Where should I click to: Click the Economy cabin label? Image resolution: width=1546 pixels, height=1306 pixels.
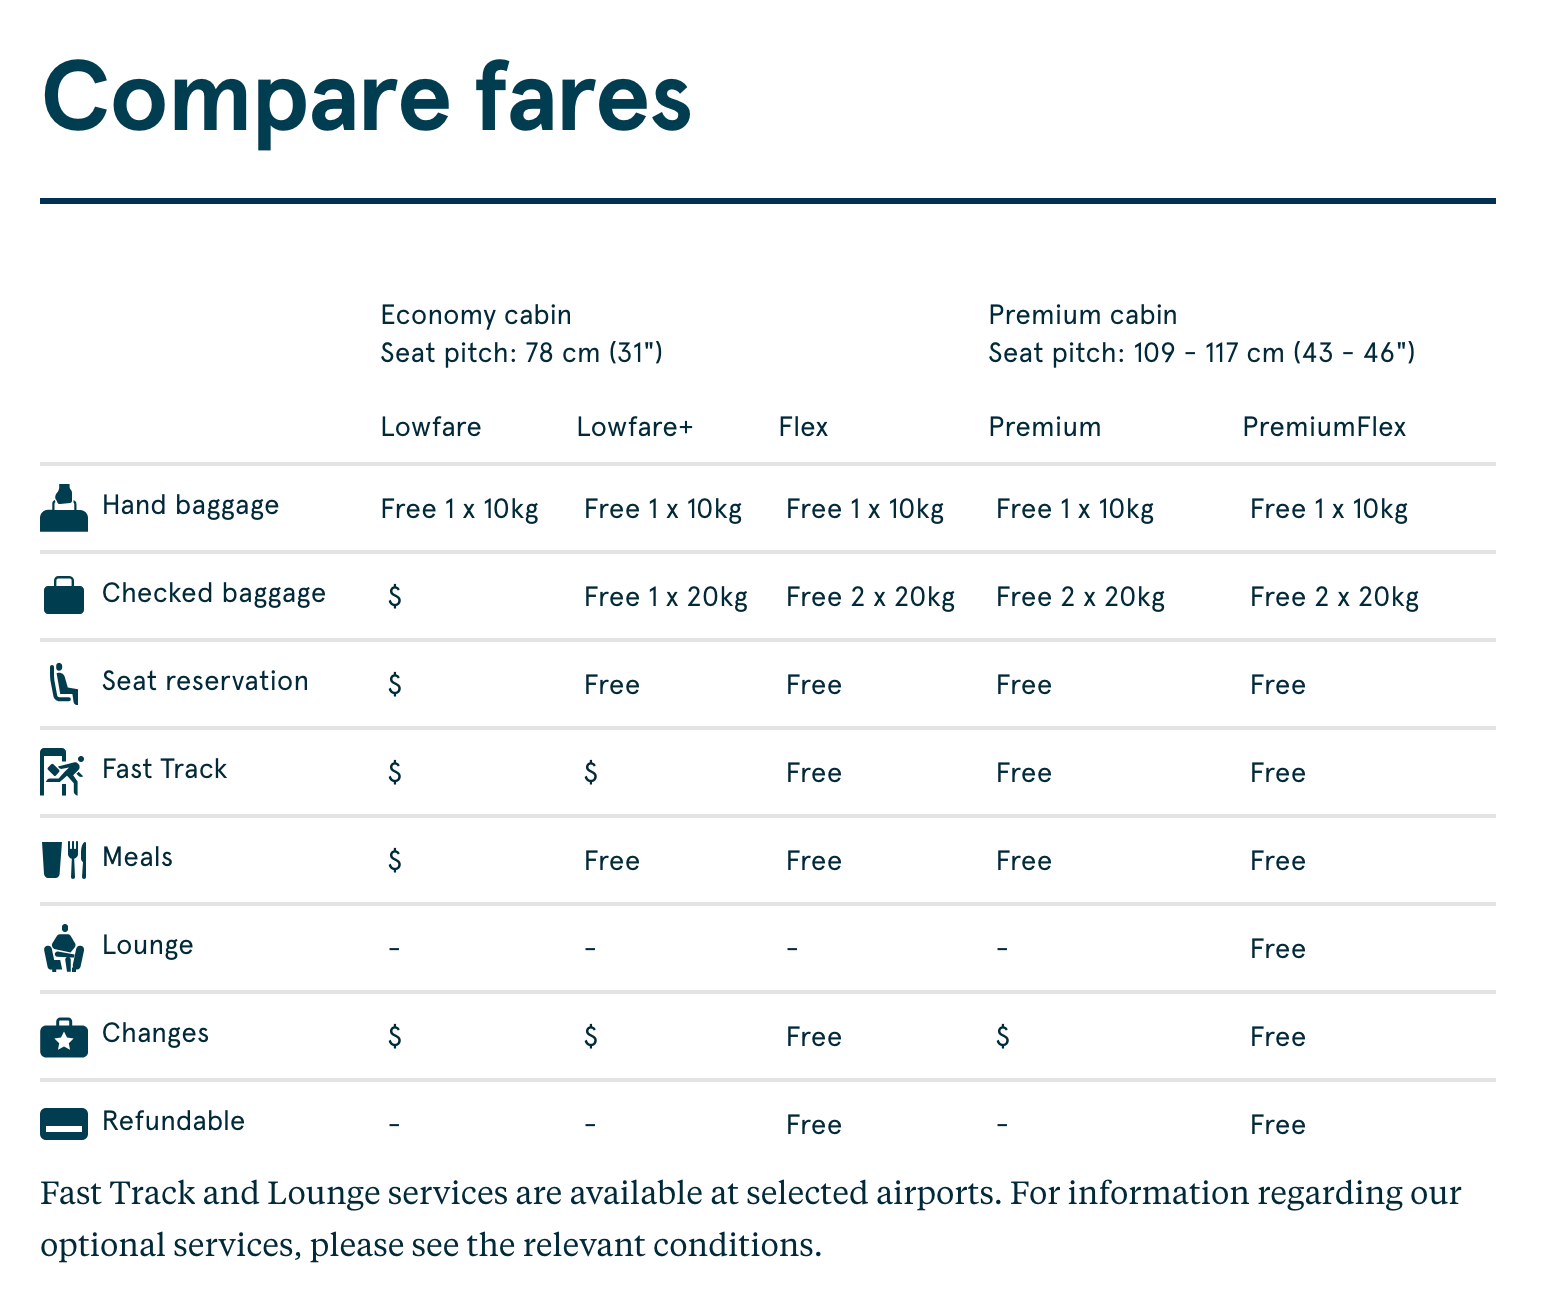click(x=475, y=315)
